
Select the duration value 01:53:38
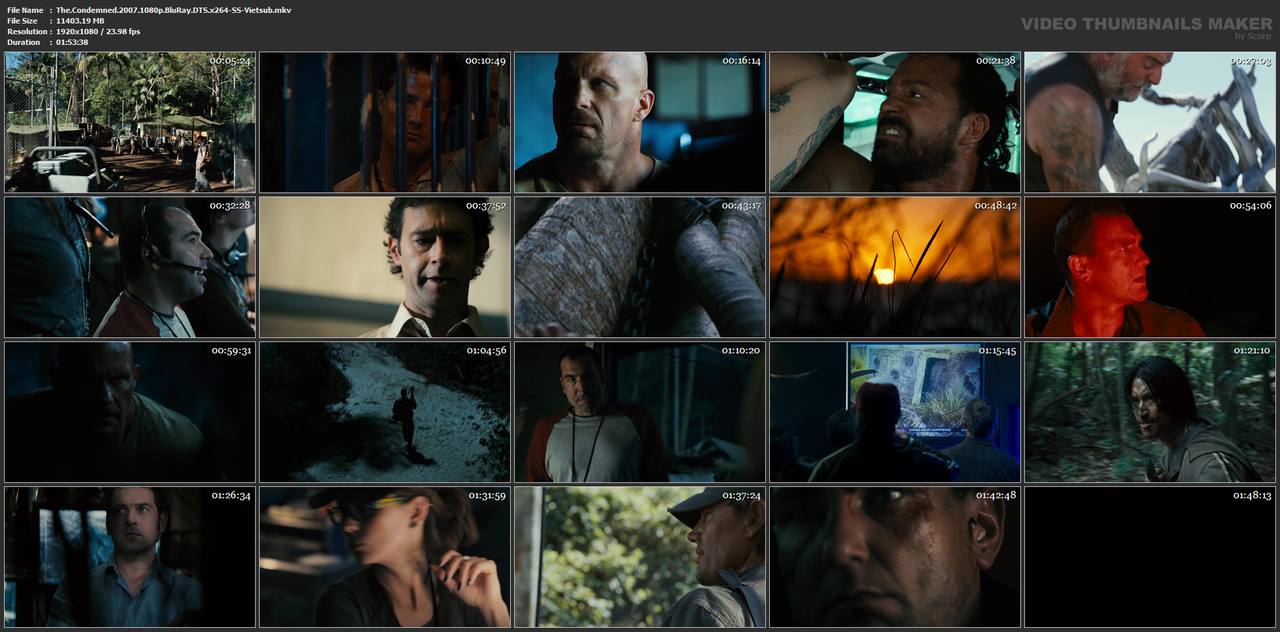pos(72,42)
